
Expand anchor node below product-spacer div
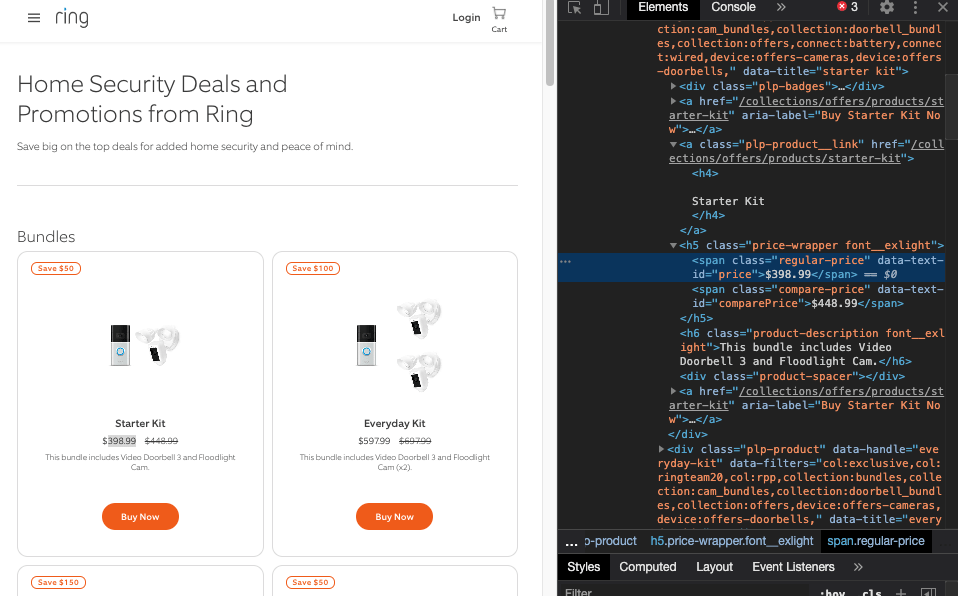coord(673,391)
